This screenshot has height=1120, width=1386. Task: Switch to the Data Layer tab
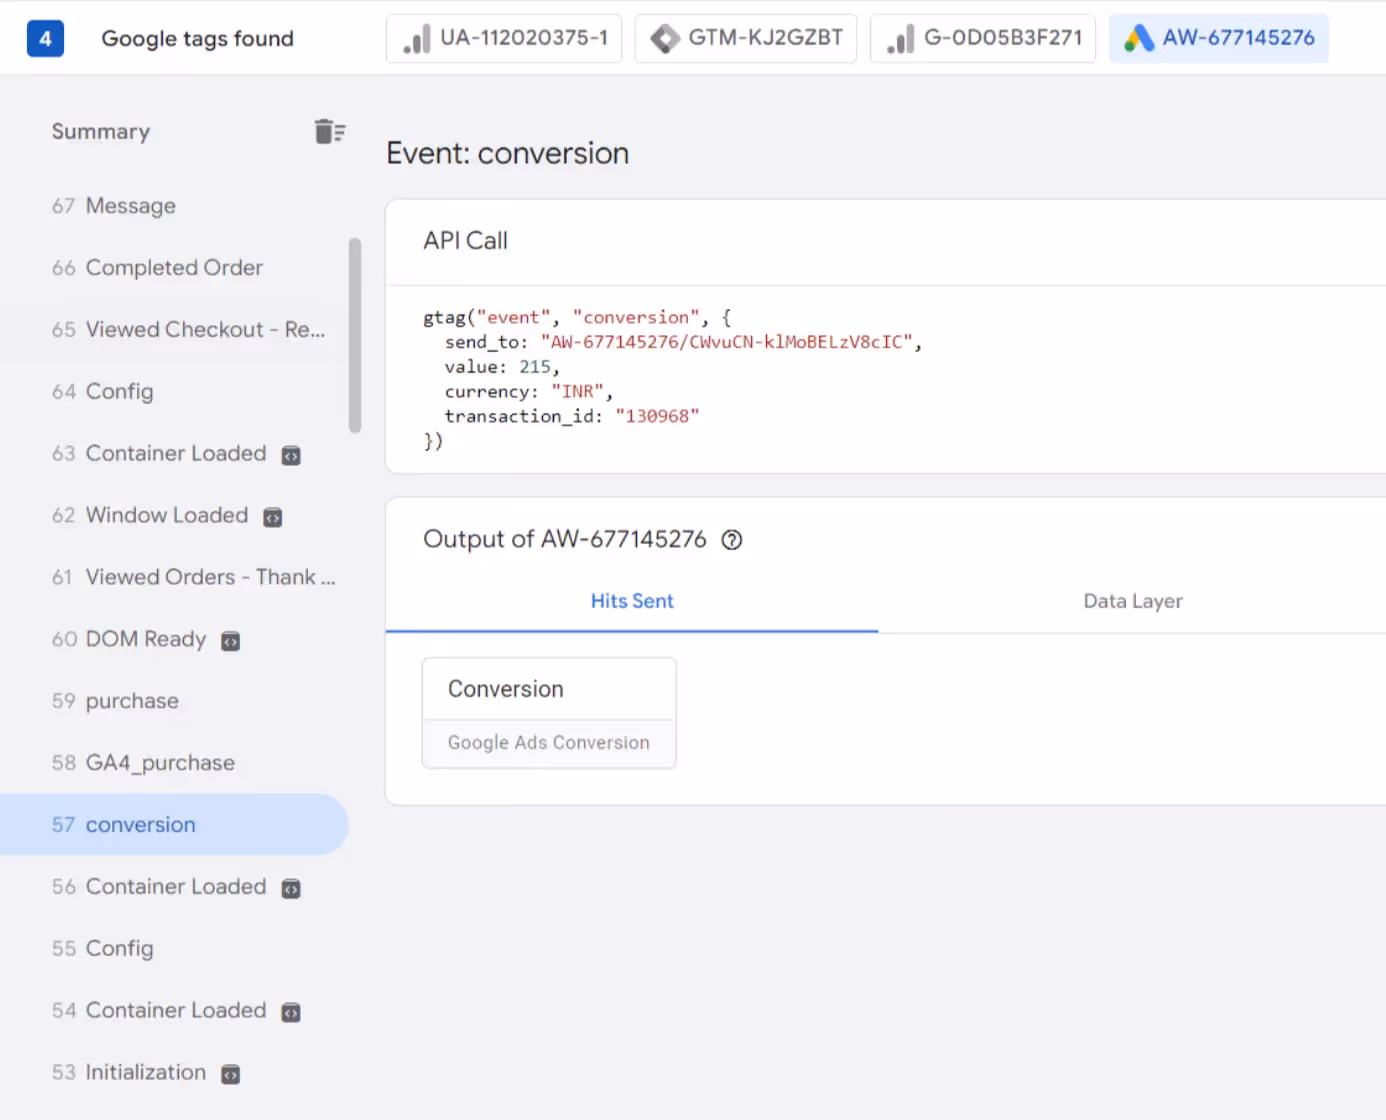[x=1132, y=601]
